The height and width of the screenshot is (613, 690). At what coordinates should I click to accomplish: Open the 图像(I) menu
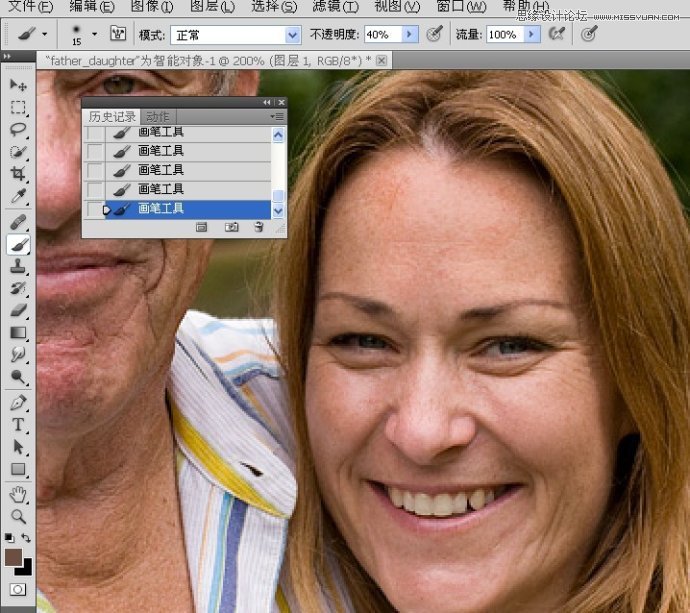[x=152, y=7]
